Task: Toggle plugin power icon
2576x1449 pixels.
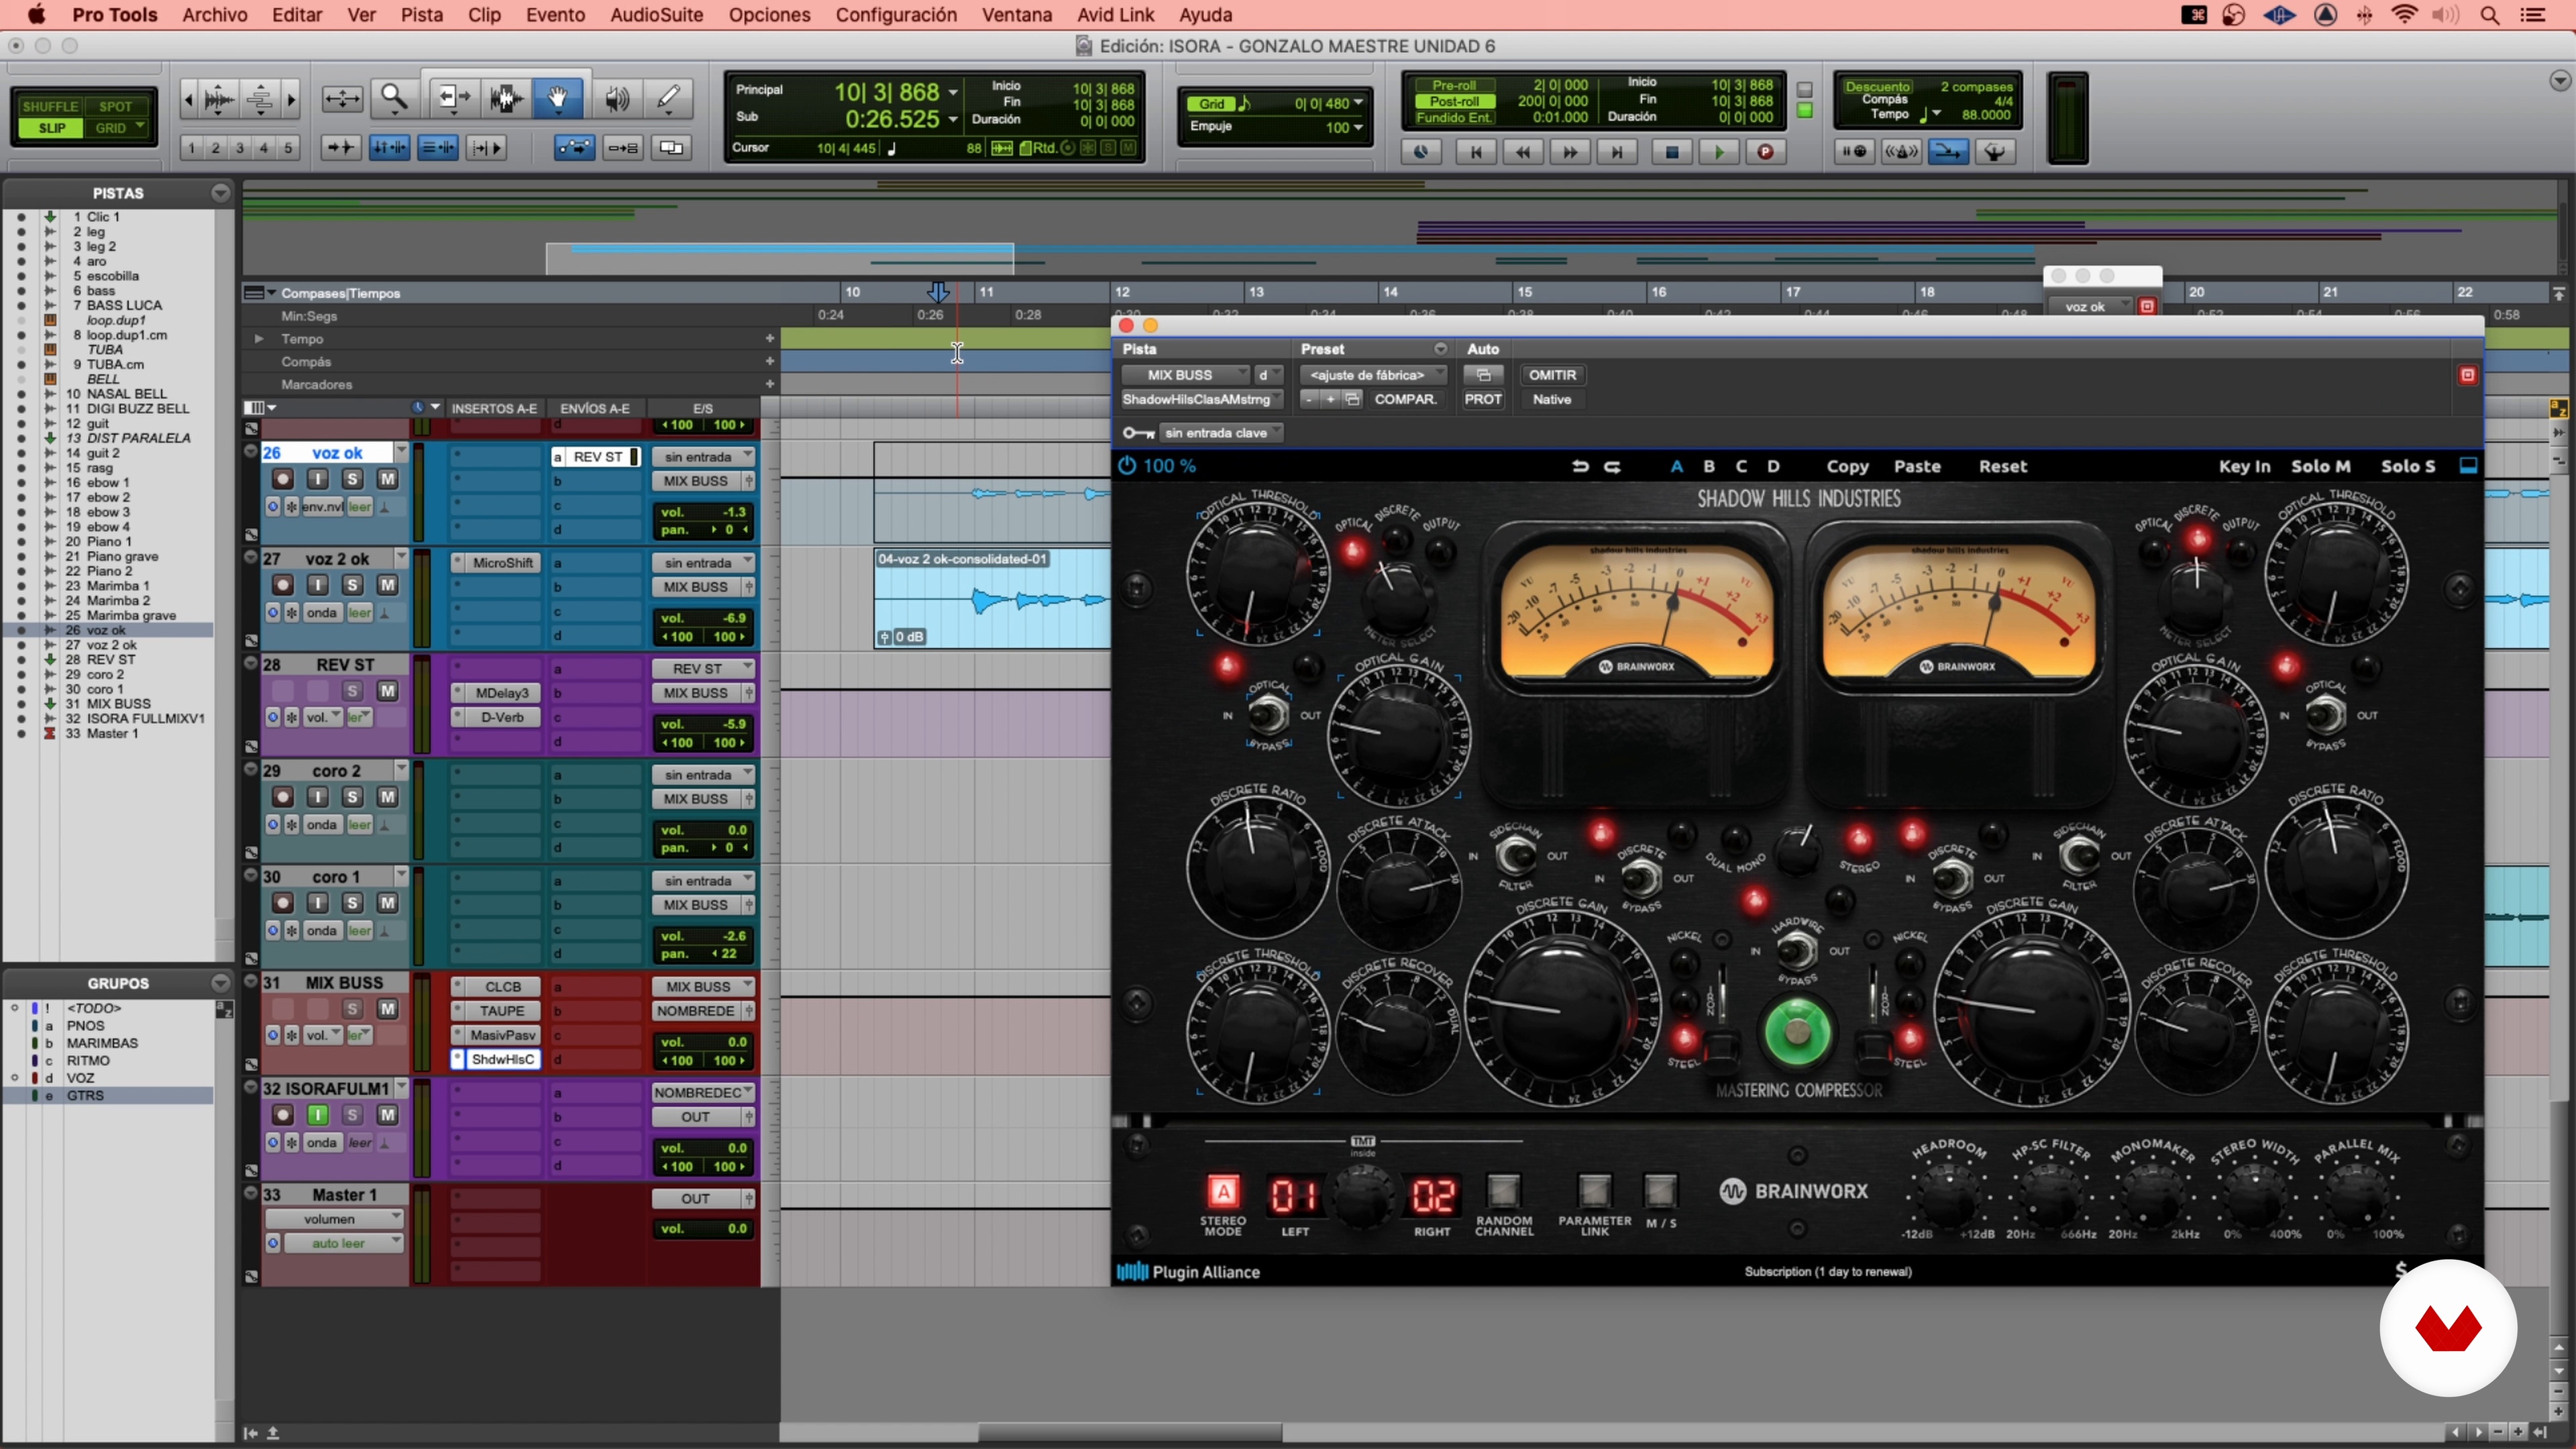Action: pyautogui.click(x=1127, y=466)
